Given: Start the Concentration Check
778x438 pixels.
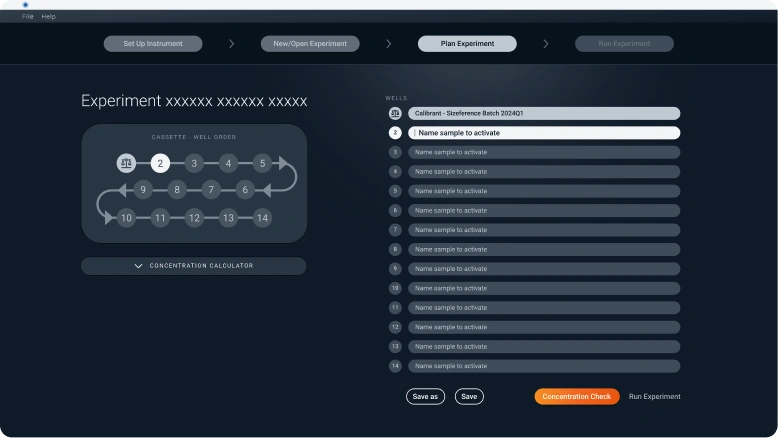Looking at the screenshot, I should [577, 397].
